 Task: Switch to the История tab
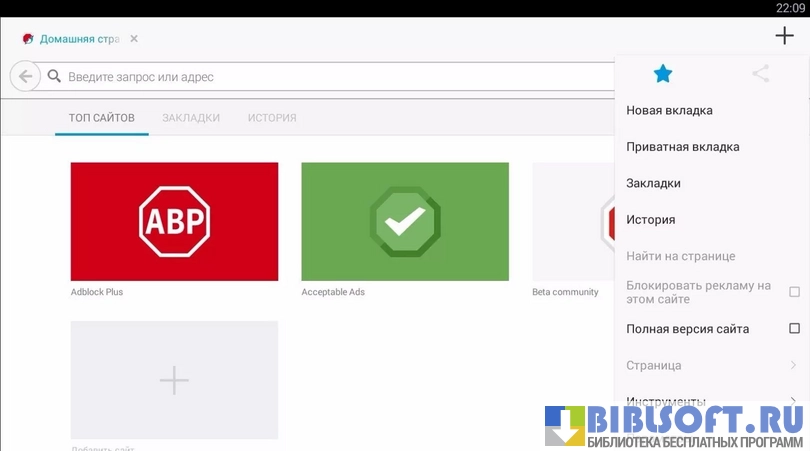(x=272, y=118)
